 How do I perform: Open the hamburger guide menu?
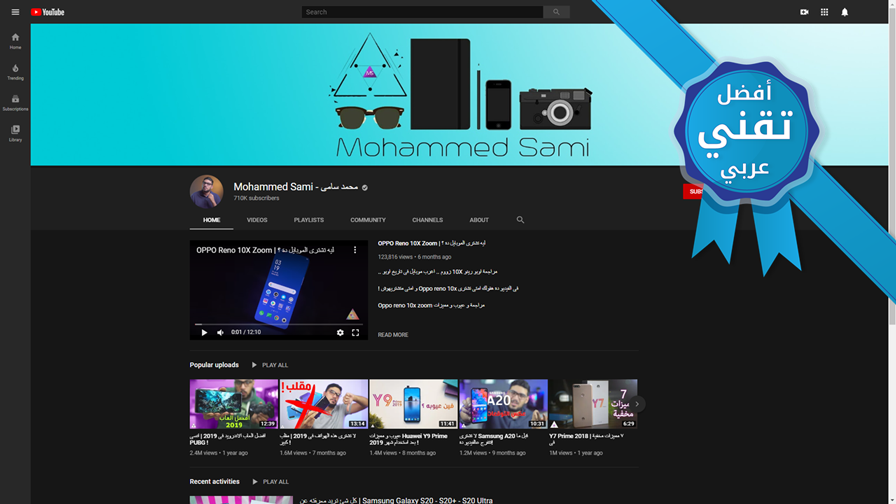point(15,12)
